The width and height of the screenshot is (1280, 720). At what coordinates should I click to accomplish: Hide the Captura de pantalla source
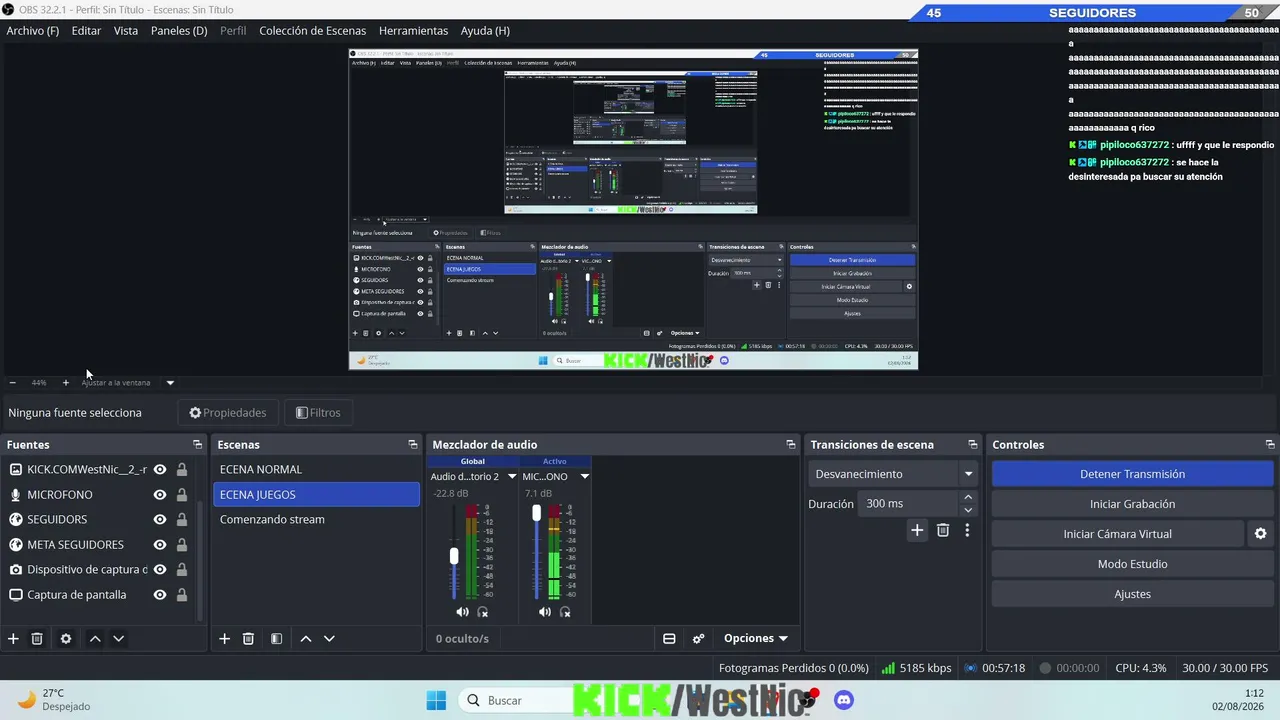click(160, 595)
